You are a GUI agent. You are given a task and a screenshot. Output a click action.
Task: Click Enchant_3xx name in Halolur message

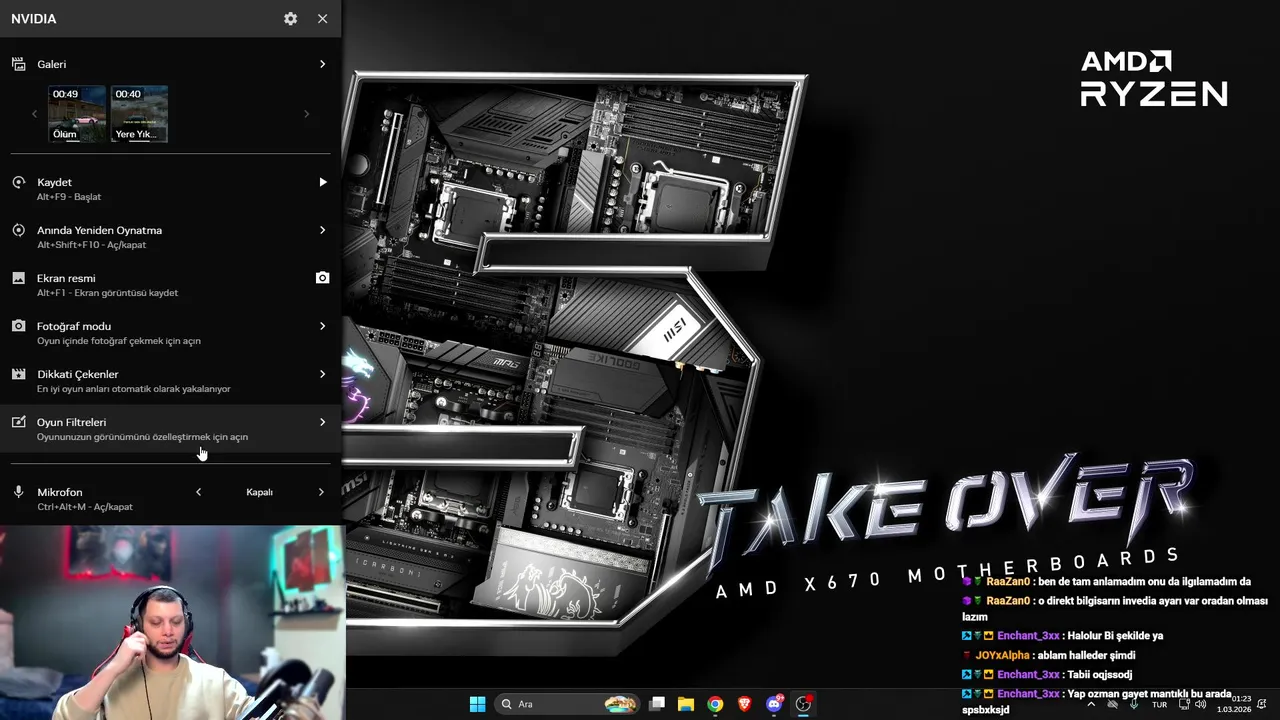click(1028, 636)
